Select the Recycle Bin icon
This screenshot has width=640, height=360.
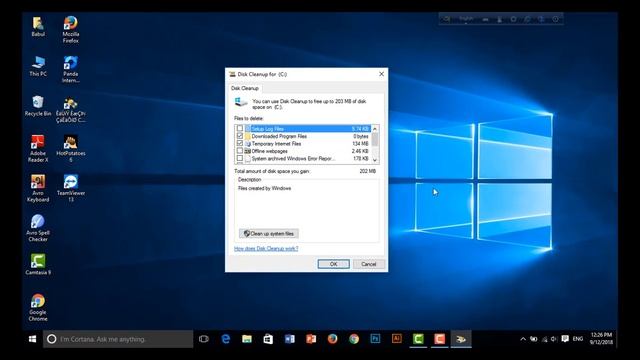[x=38, y=106]
